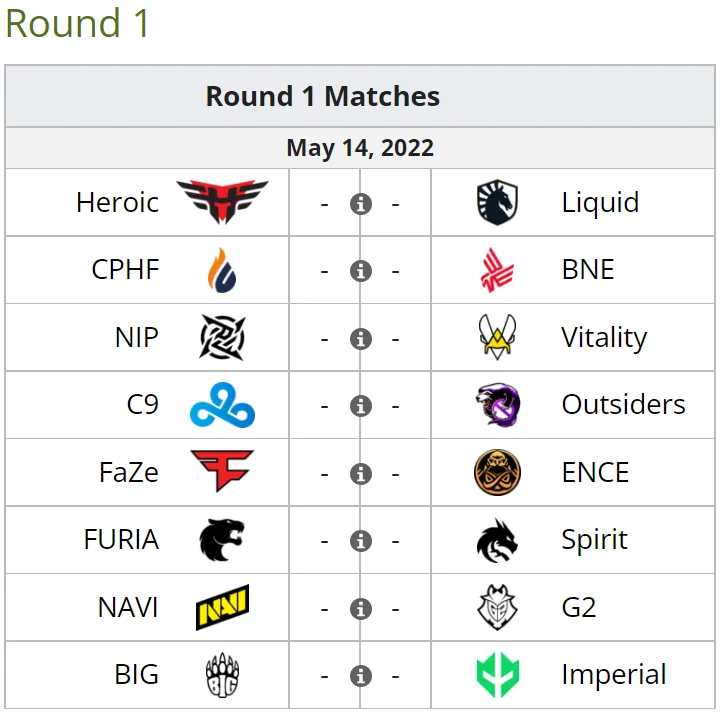This screenshot has width=726, height=719.
Task: Click the Spirit dragon logo
Action: (497, 540)
